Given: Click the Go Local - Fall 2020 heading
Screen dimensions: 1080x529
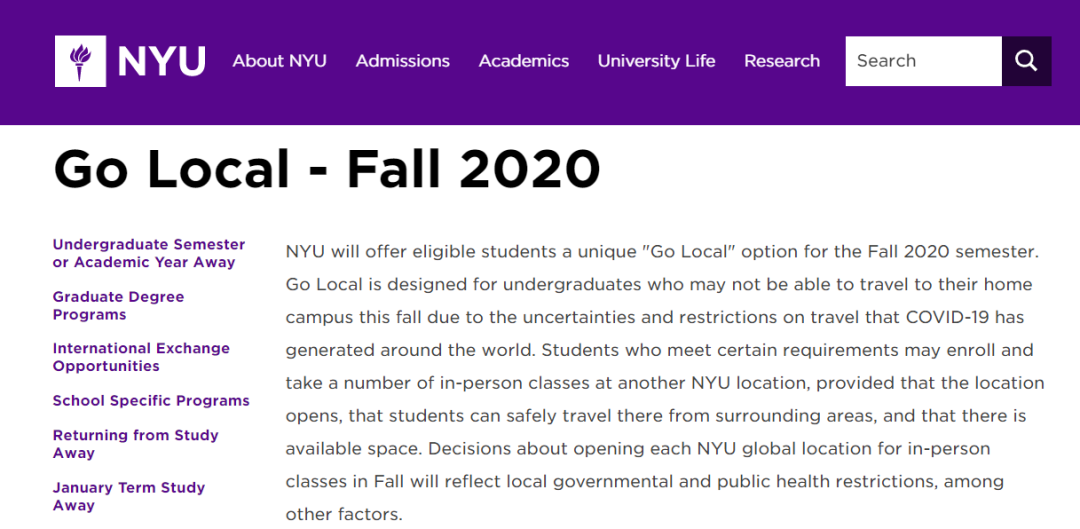Looking at the screenshot, I should click(327, 169).
